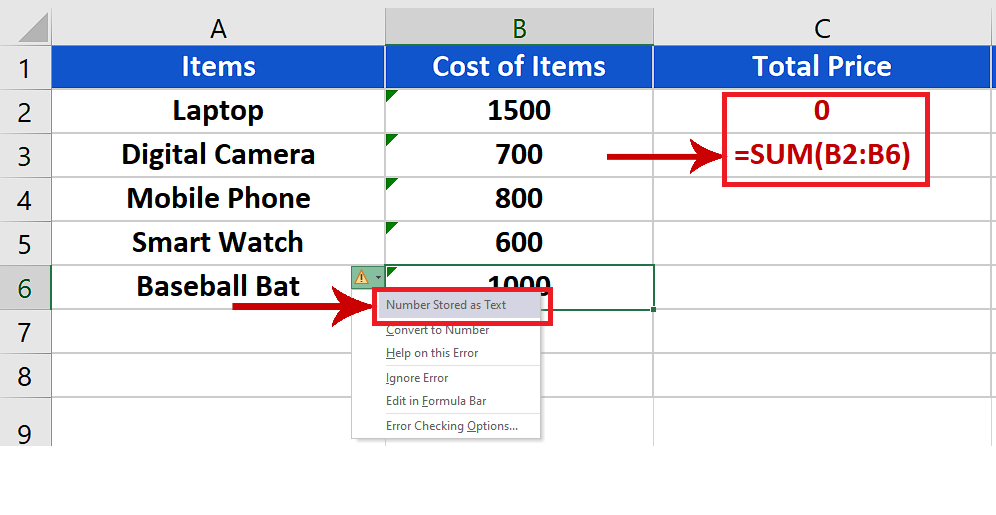Image resolution: width=996 pixels, height=515 pixels.
Task: Choose Convert to Number
Action: 438,330
